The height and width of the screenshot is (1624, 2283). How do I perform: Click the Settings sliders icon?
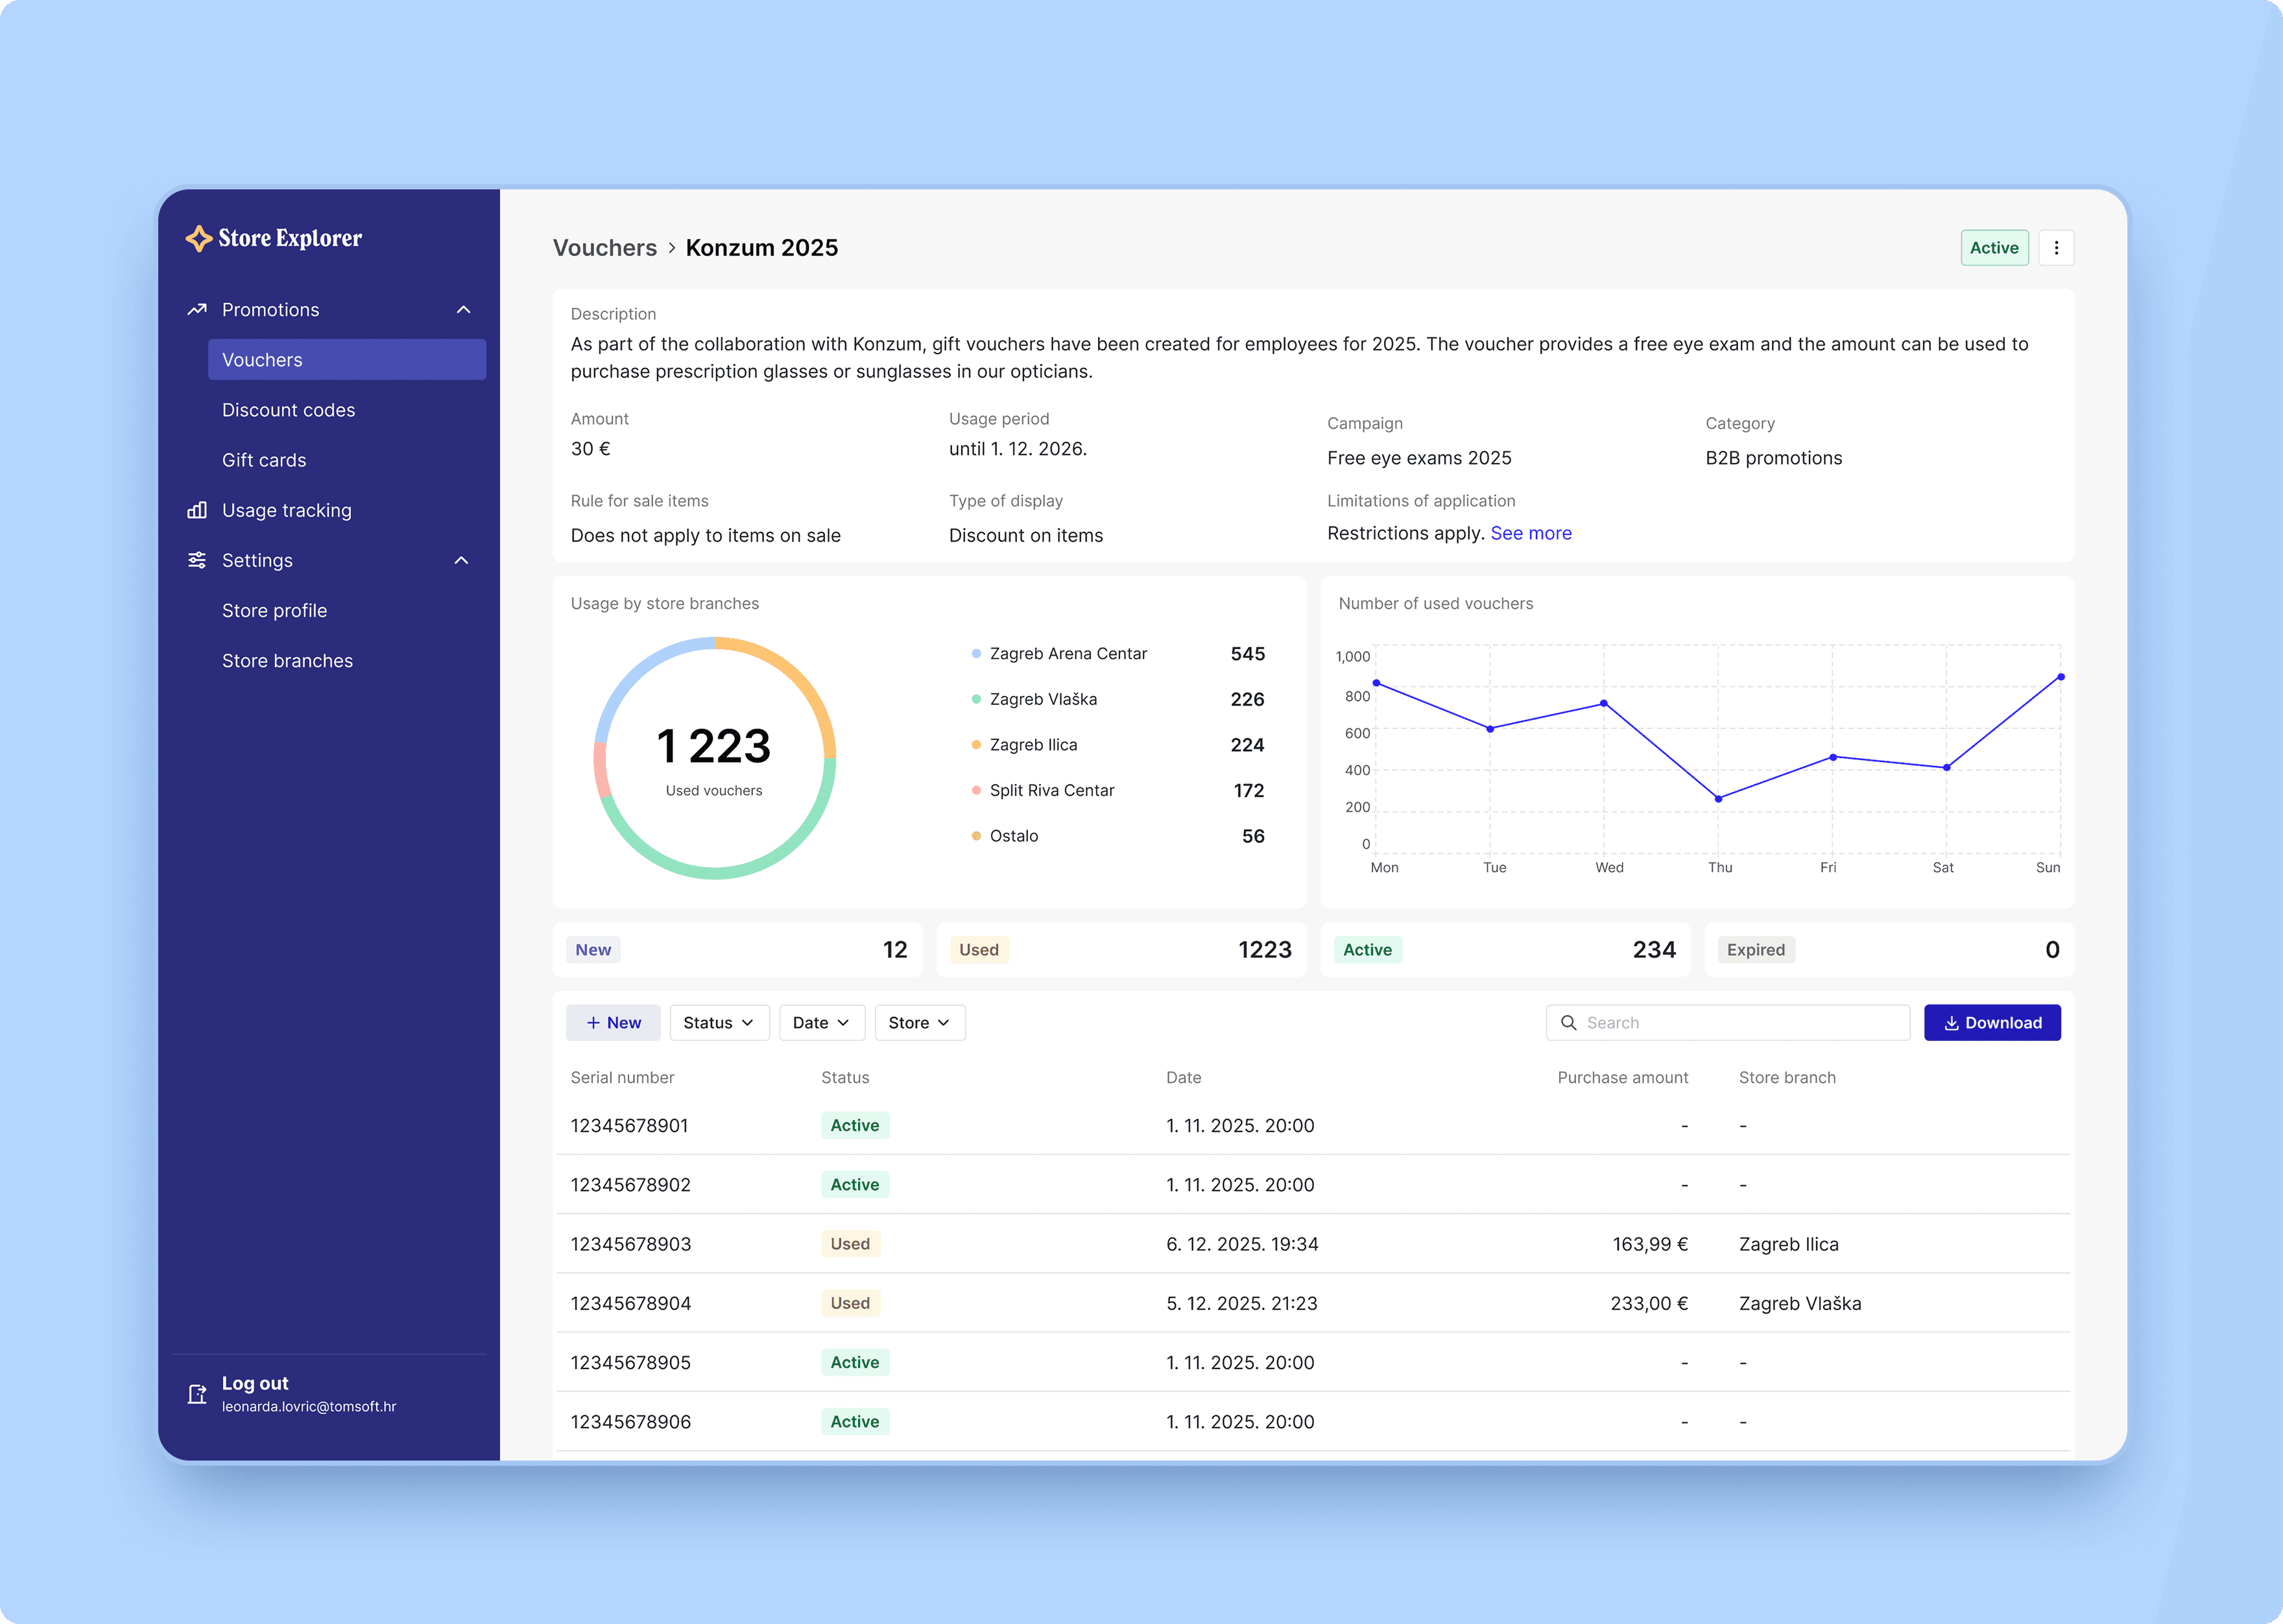click(197, 561)
